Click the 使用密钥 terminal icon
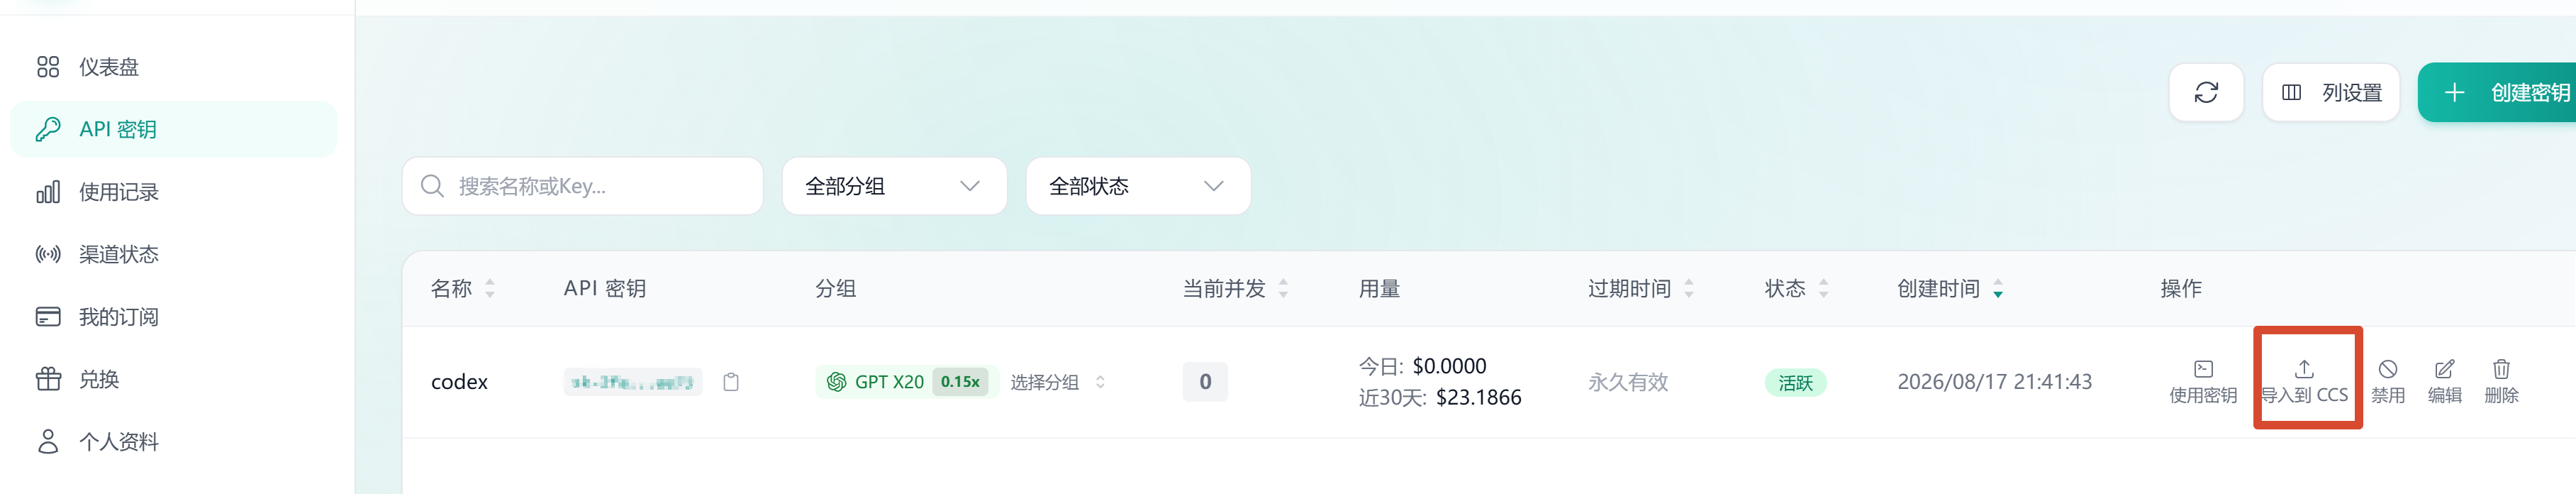Image resolution: width=2576 pixels, height=494 pixels. click(x=2203, y=369)
